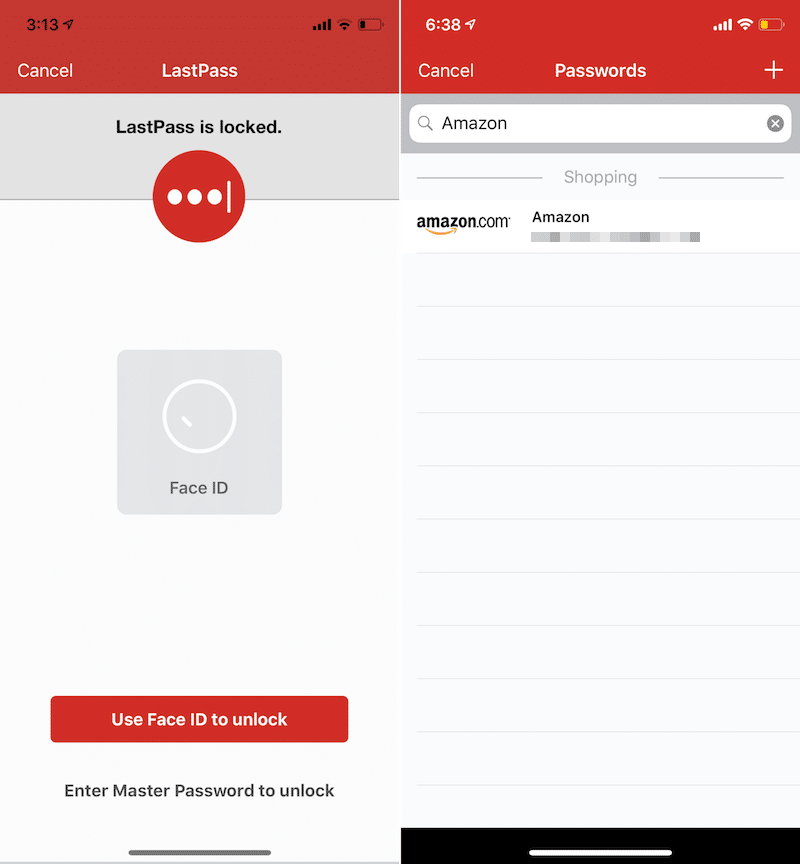Image resolution: width=800 pixels, height=864 pixels.
Task: Add a new password with plus icon
Action: tap(773, 70)
